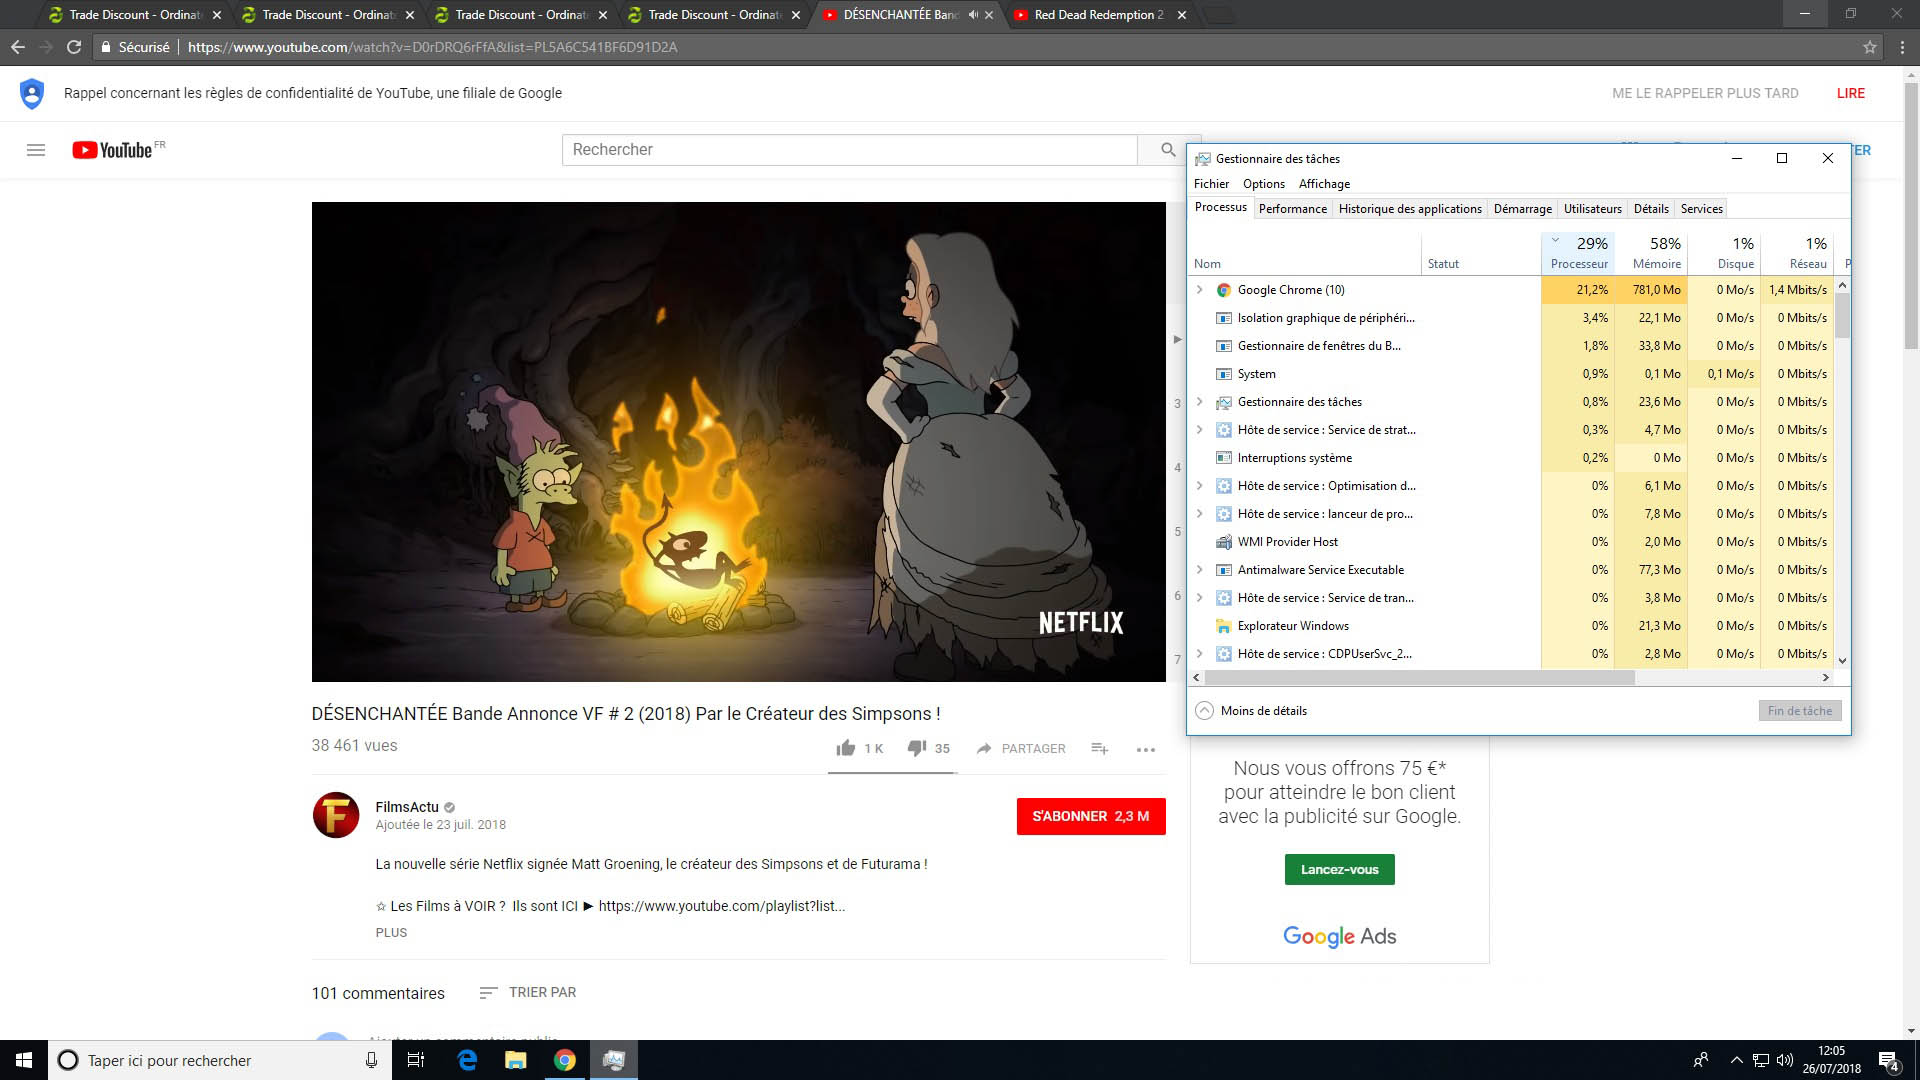The width and height of the screenshot is (1920, 1080).
Task: Click the video player frame
Action: (738, 442)
